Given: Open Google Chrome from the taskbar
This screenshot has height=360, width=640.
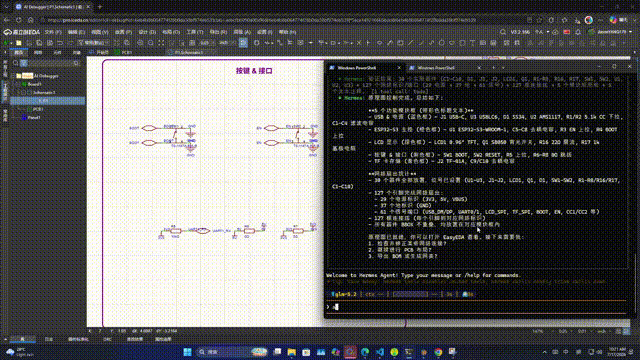Looking at the screenshot, I should pos(438,352).
